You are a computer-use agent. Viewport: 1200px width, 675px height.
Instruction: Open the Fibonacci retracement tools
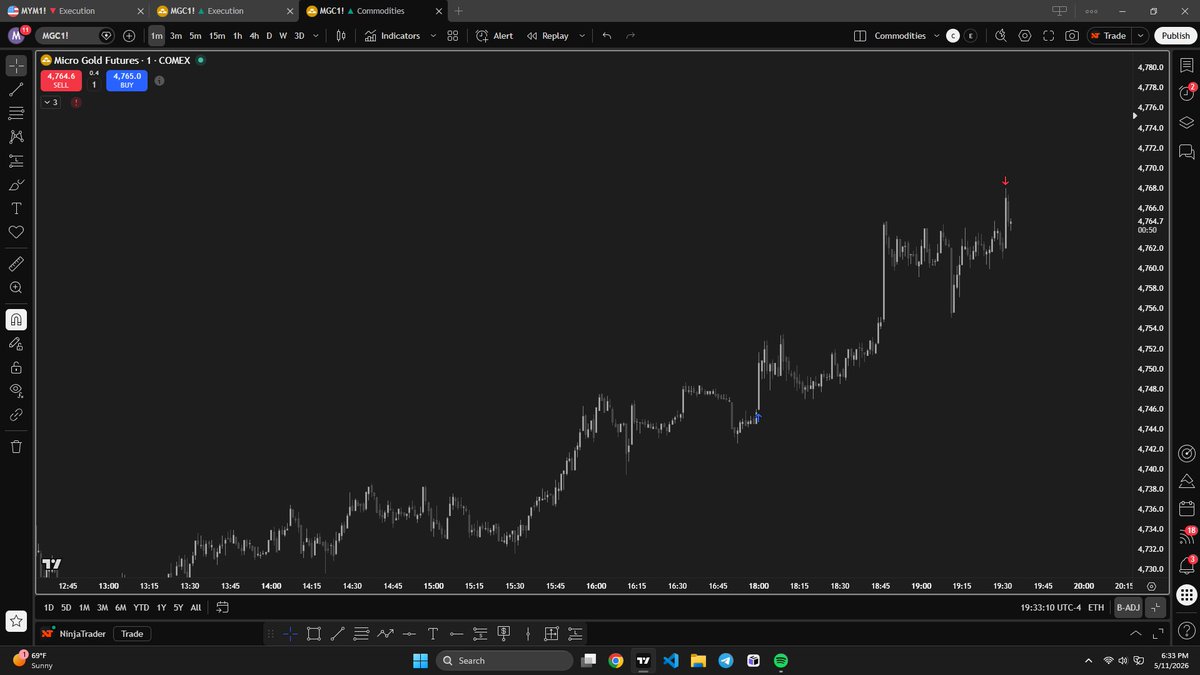coord(16,113)
